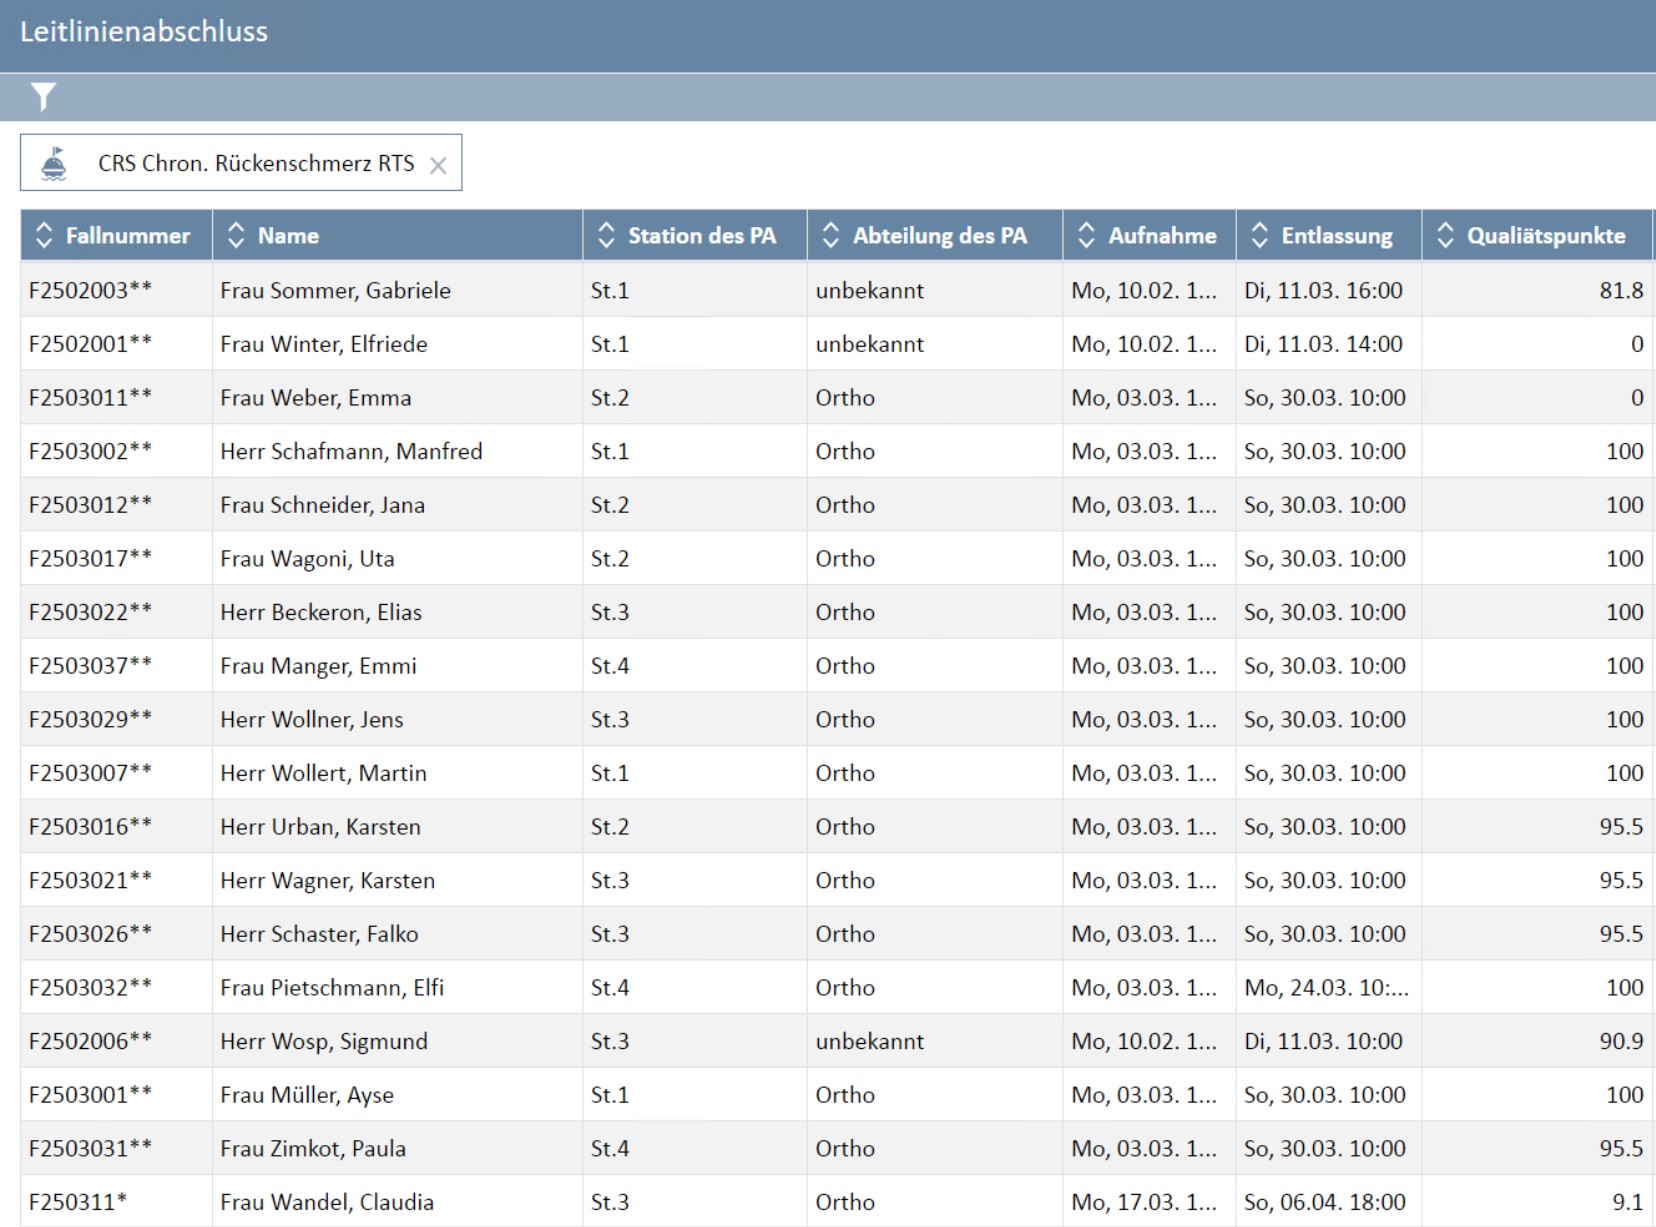
Task: Click the name Frau Pietschmann, Elfi
Action: [332, 987]
